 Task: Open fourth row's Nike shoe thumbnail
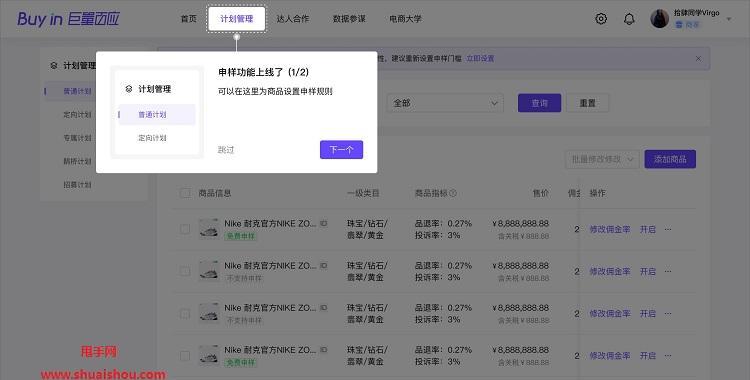click(x=209, y=356)
